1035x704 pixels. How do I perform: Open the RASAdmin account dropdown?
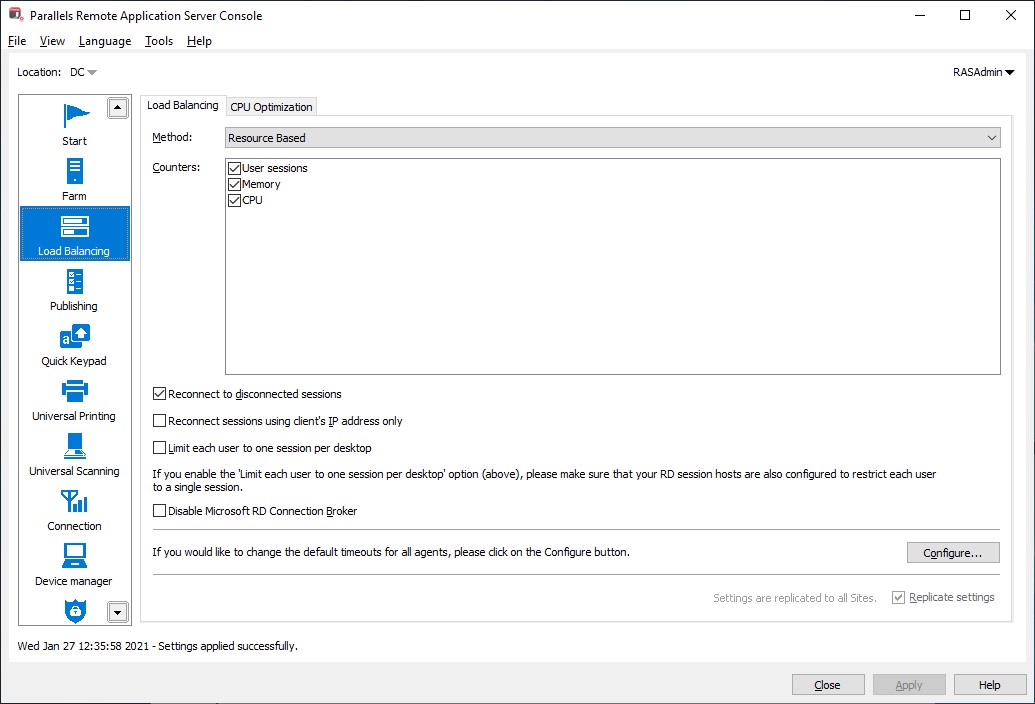tap(984, 73)
